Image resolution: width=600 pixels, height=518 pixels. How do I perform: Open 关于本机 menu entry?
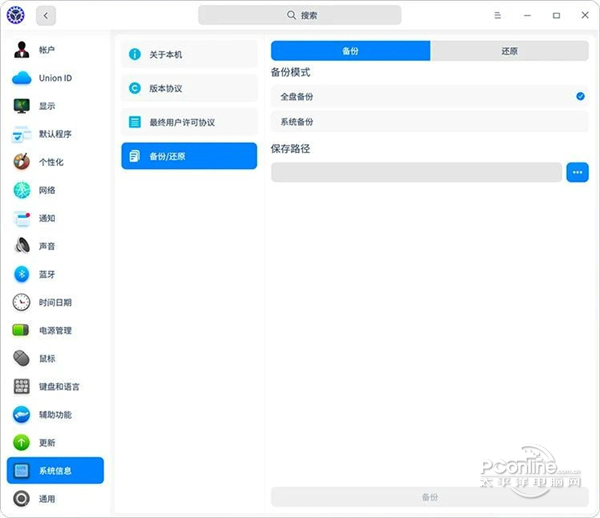point(189,54)
